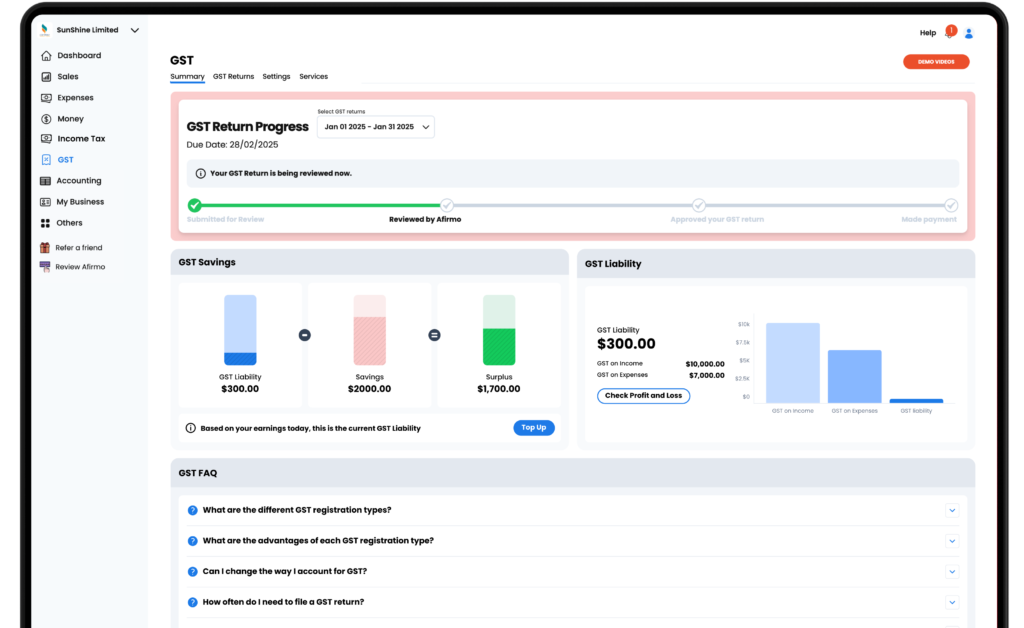Expand the SunShine Limited company switcher
Screen dimensions: 1024x628
point(135,30)
